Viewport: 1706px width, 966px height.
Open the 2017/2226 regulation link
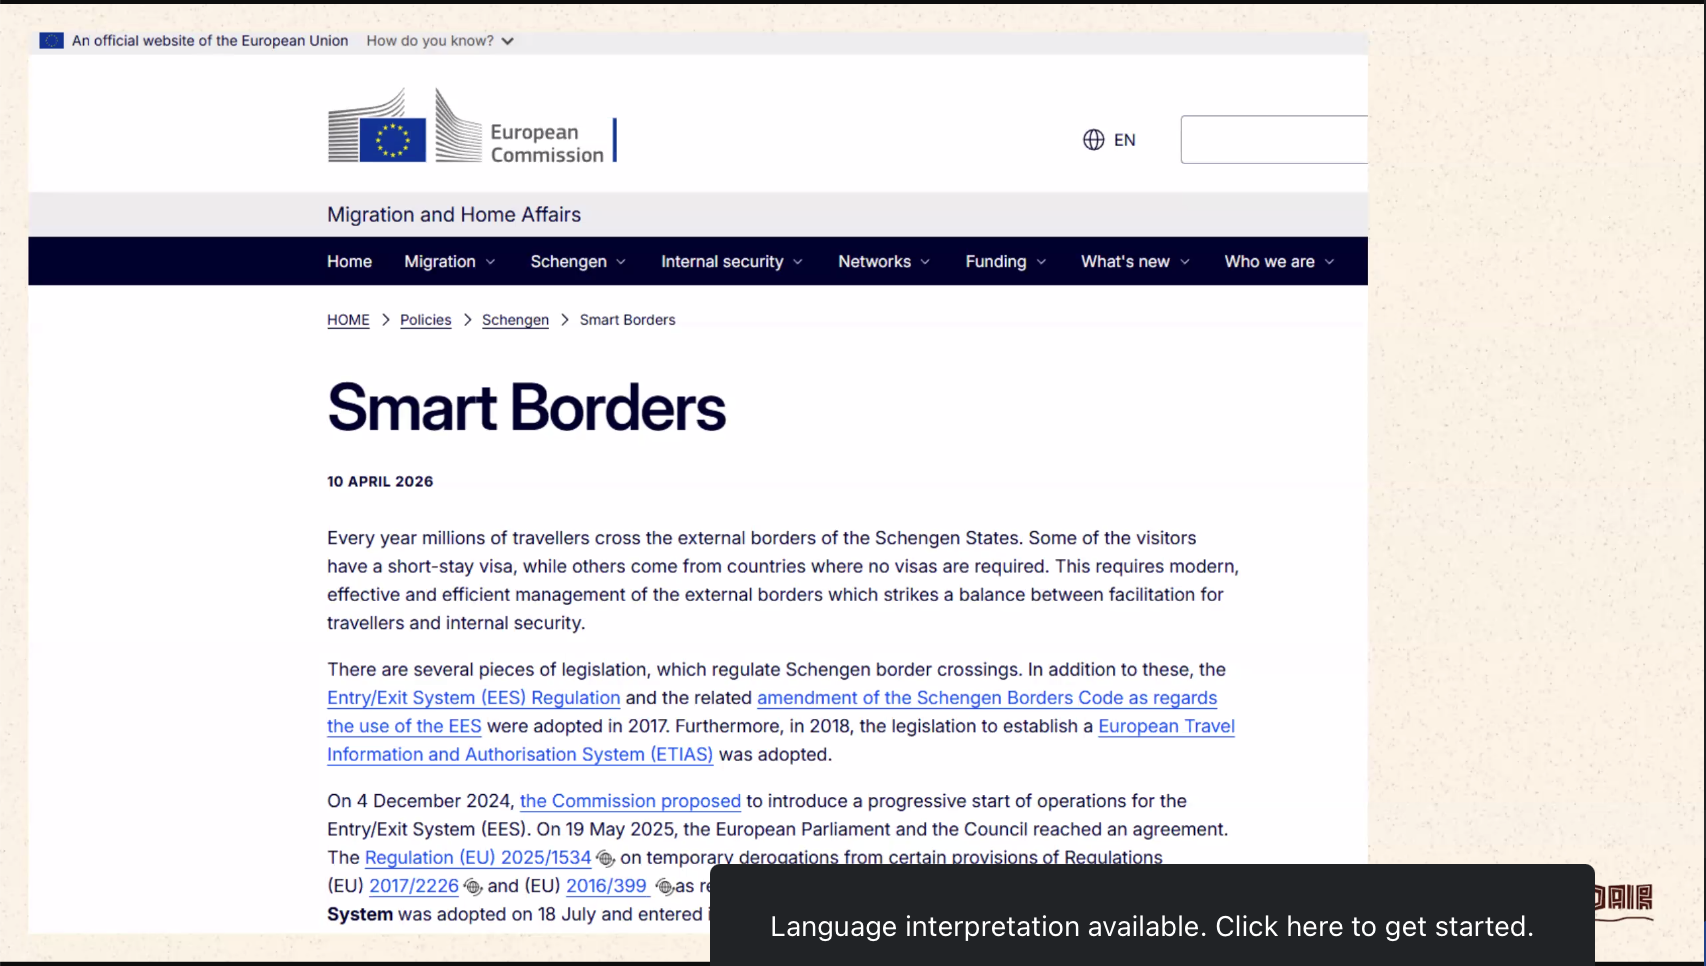414,886
